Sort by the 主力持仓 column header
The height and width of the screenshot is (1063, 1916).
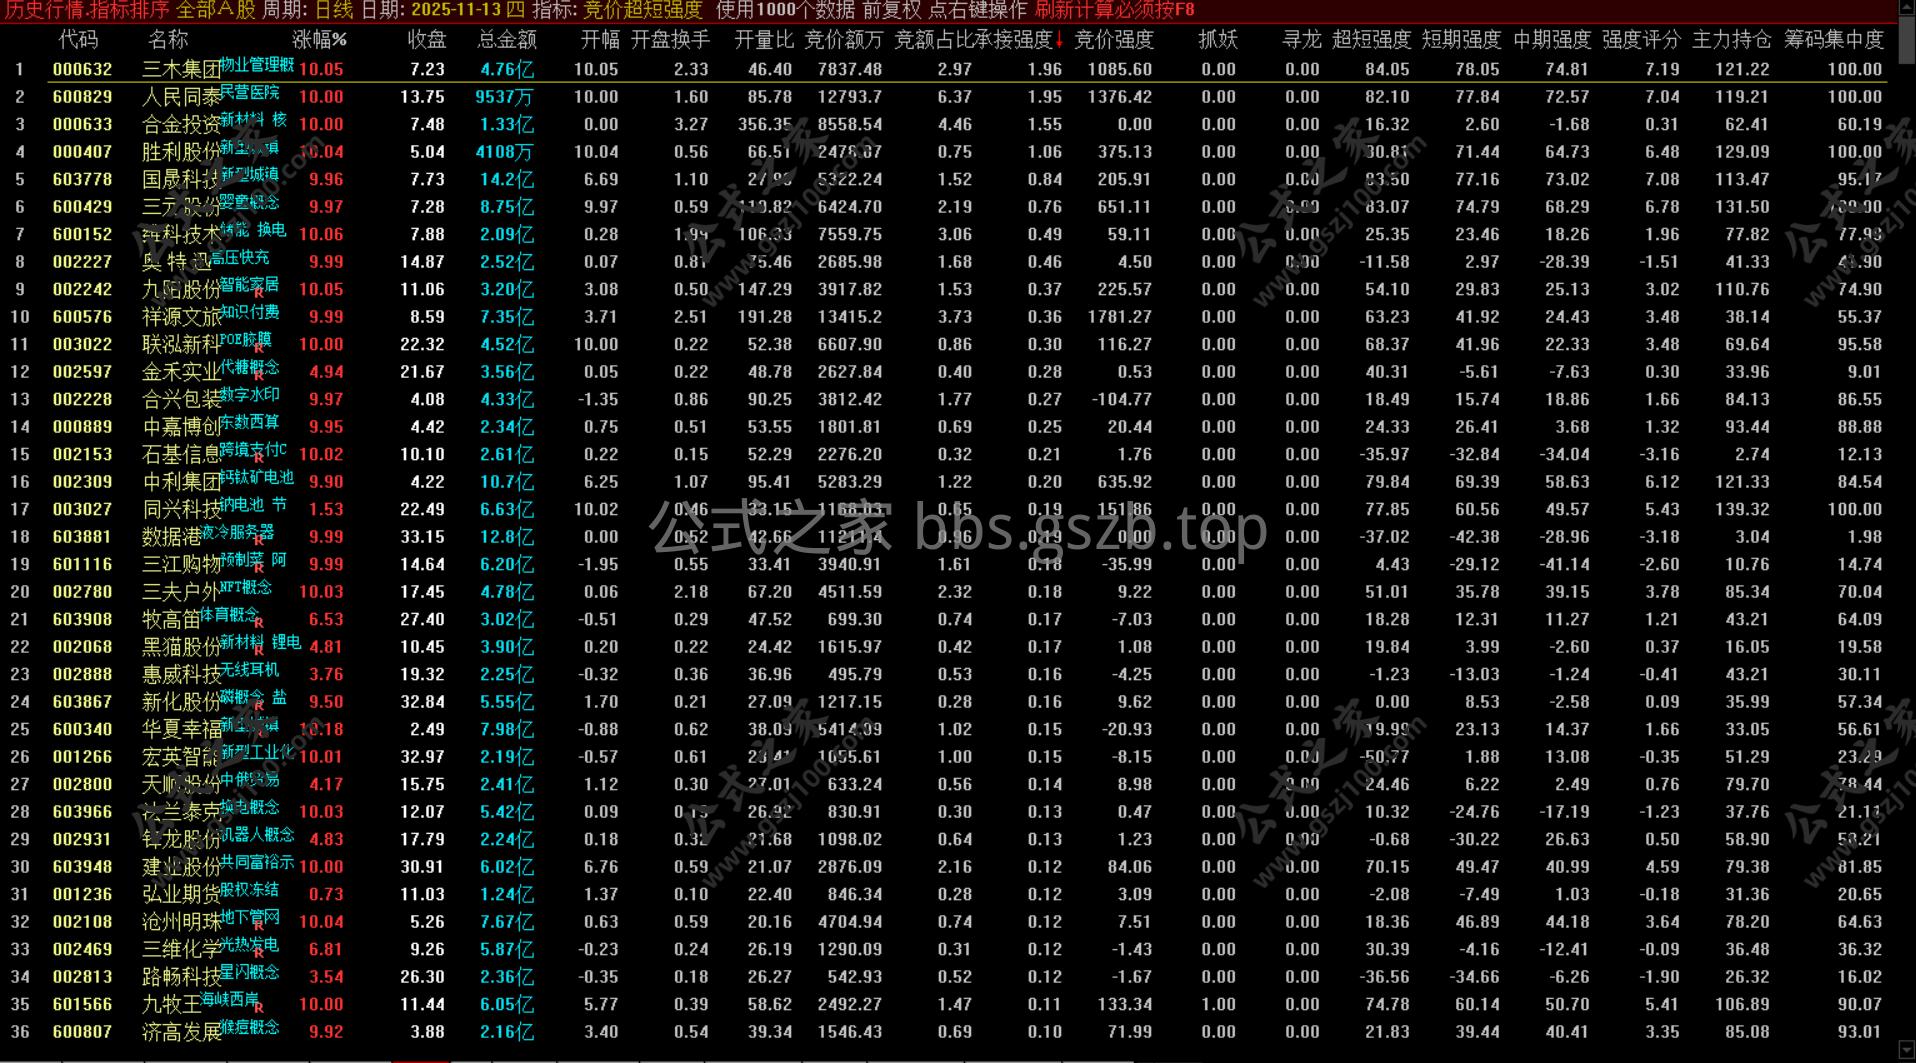click(1732, 40)
